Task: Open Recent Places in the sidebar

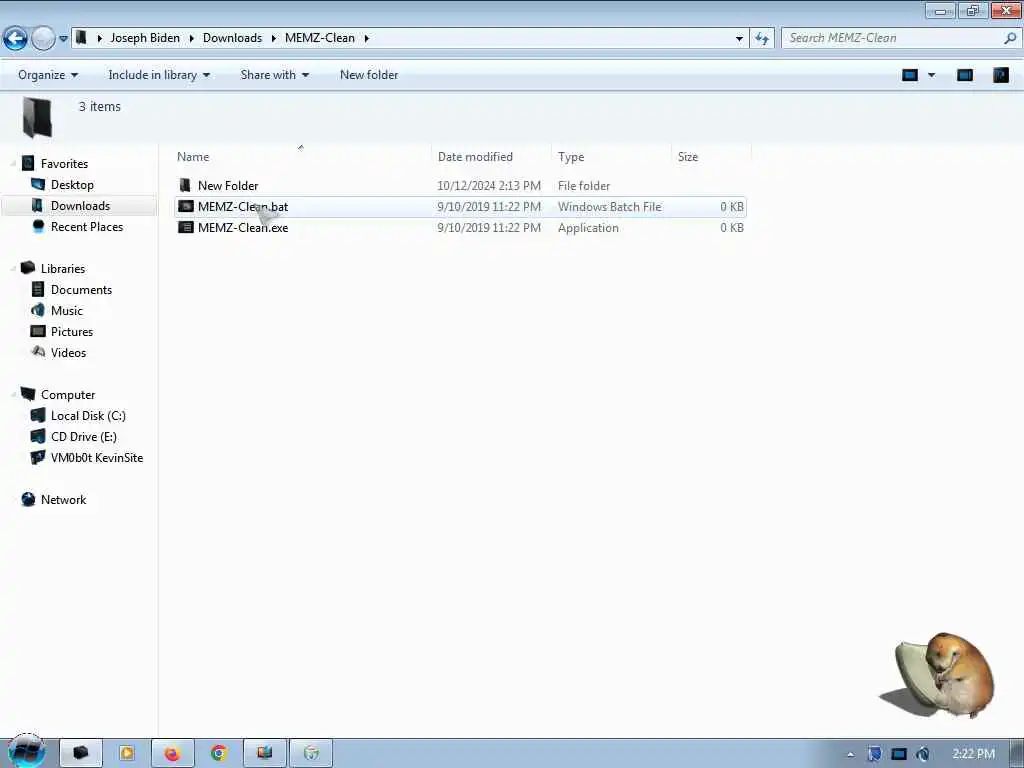Action: click(87, 227)
